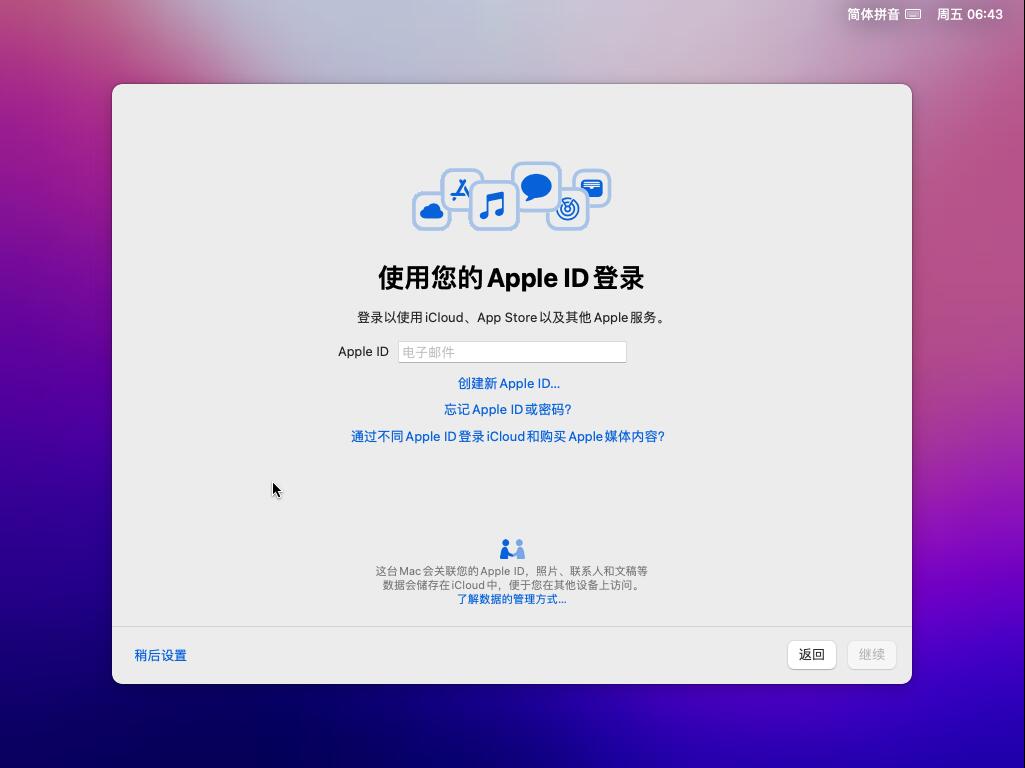The width and height of the screenshot is (1025, 768).
Task: Click the 继续 button
Action: coord(870,654)
